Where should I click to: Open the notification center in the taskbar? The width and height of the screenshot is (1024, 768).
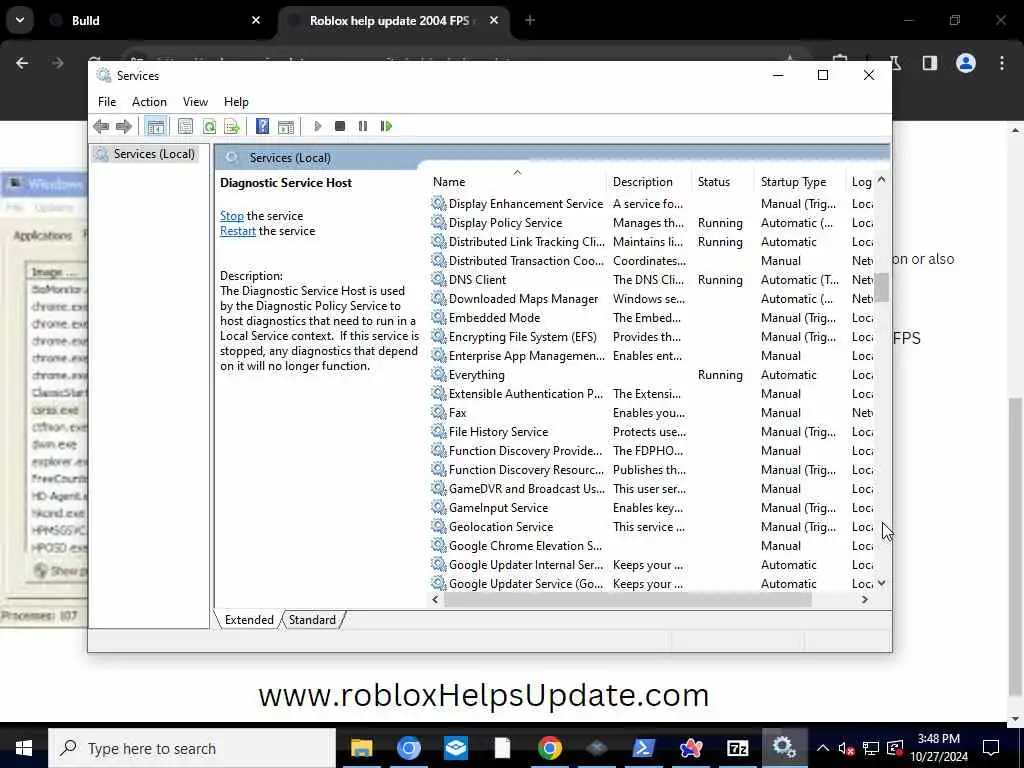(x=991, y=748)
